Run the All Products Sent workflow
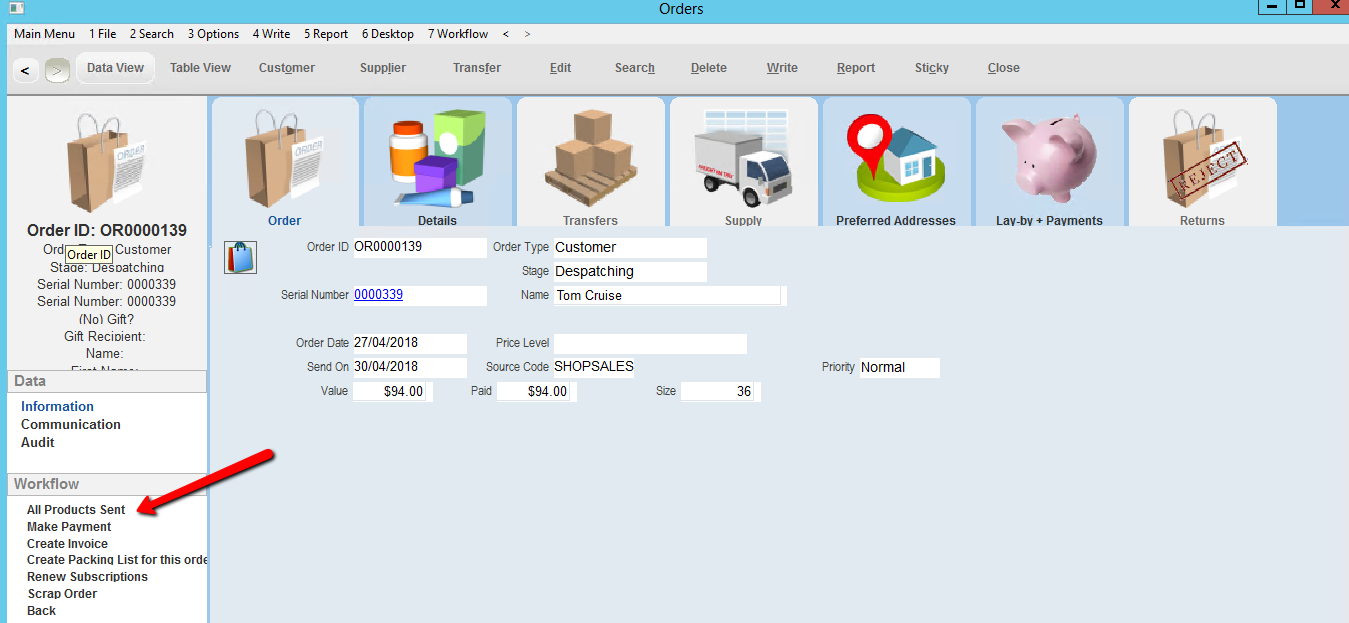The image size is (1349, 623). (x=76, y=510)
